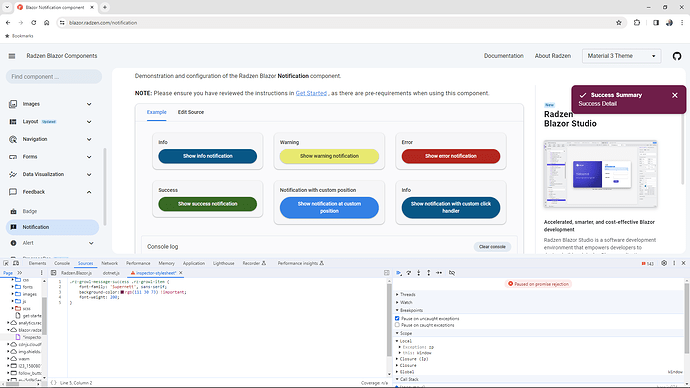690x388 pixels.
Task: Disable Pause on uncaught exceptions
Action: pyautogui.click(x=397, y=318)
